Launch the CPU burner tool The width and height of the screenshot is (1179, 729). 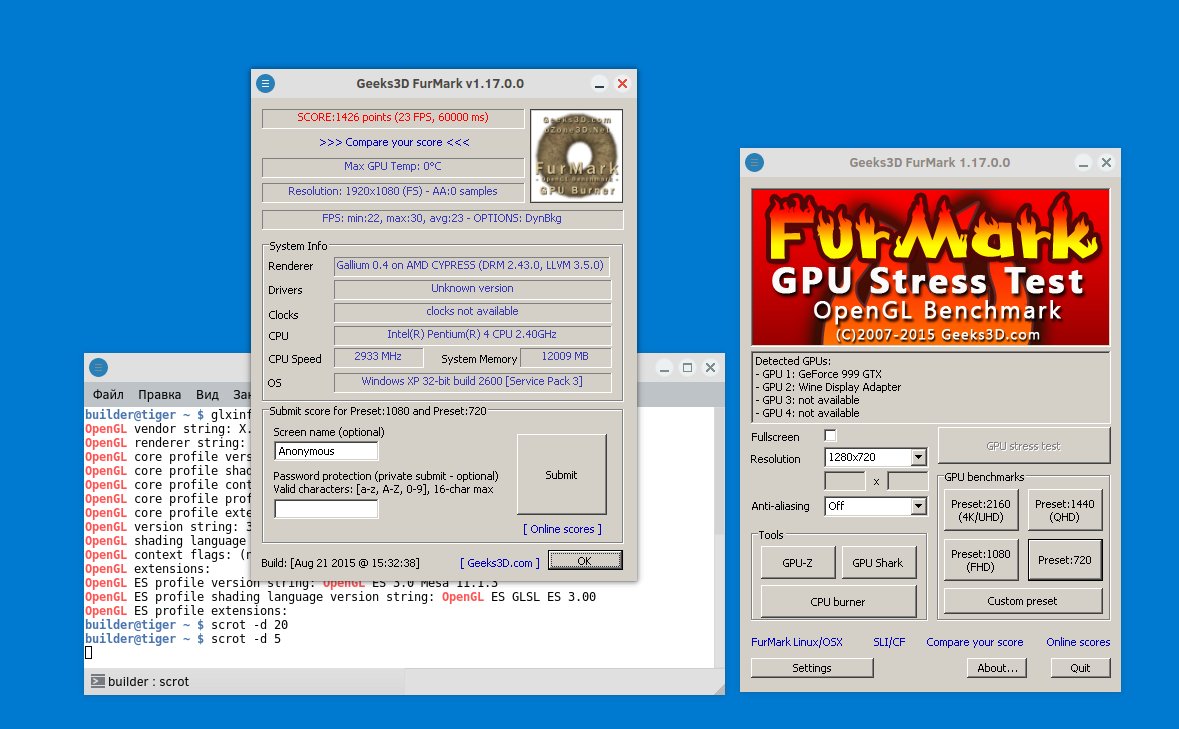click(x=838, y=602)
